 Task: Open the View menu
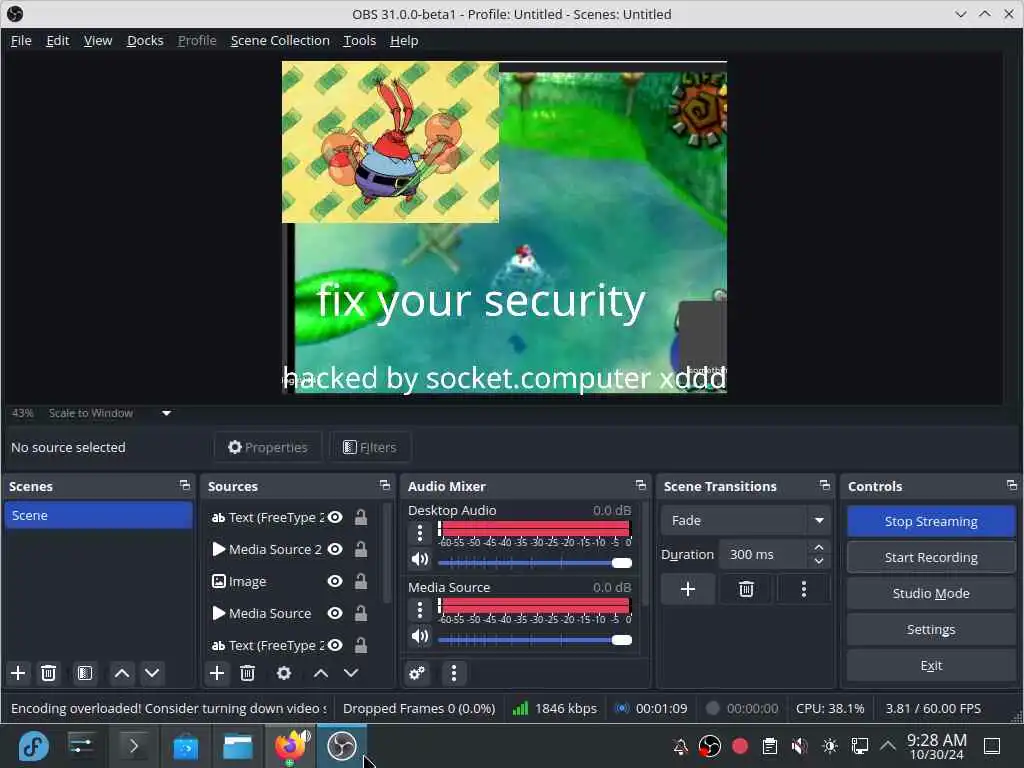click(98, 40)
